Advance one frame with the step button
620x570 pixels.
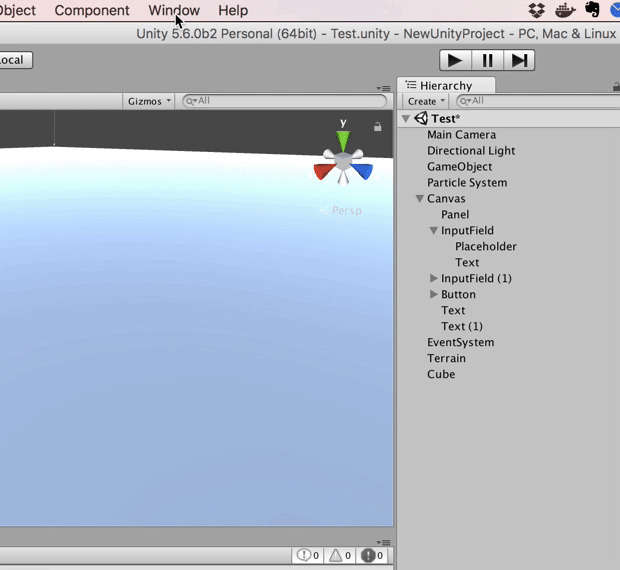519,60
